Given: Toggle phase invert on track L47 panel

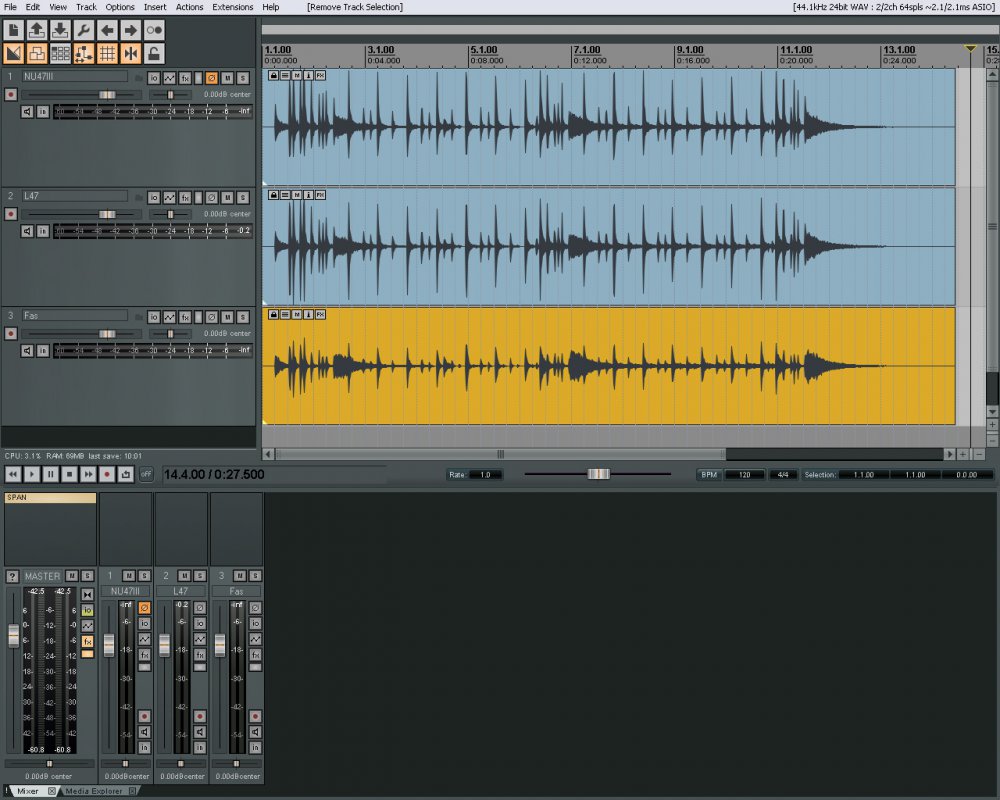Looking at the screenshot, I should tap(212, 198).
